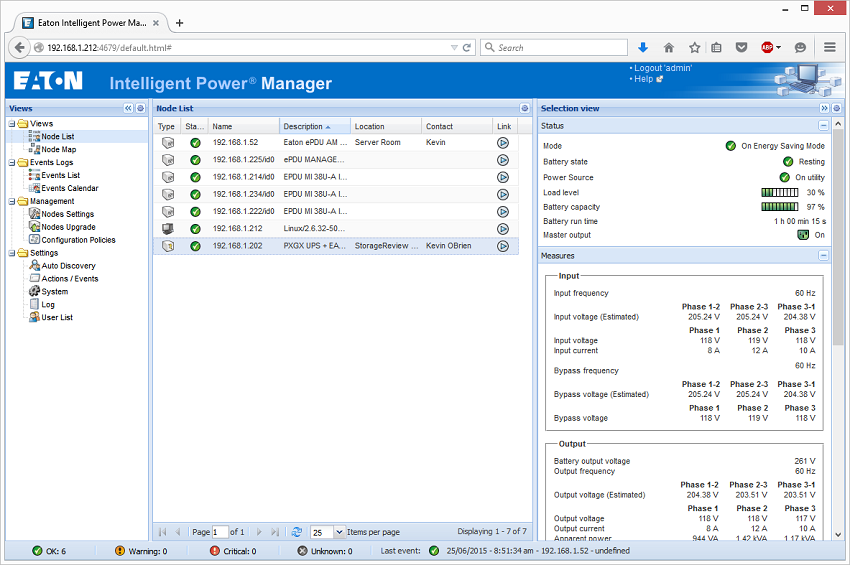850x565 pixels.
Task: Click browser back button
Action: (x=20, y=48)
